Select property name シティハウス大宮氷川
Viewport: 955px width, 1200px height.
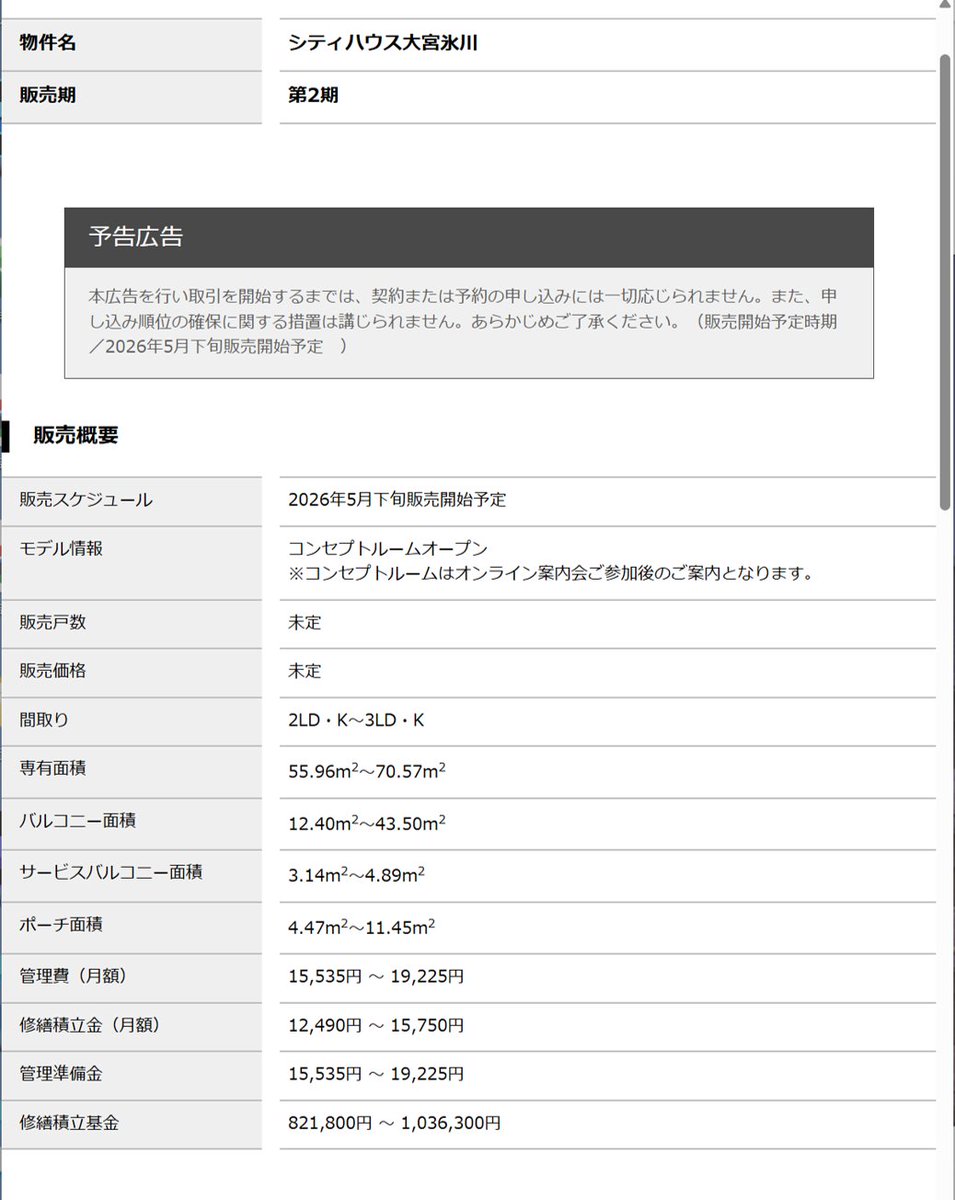(x=384, y=44)
